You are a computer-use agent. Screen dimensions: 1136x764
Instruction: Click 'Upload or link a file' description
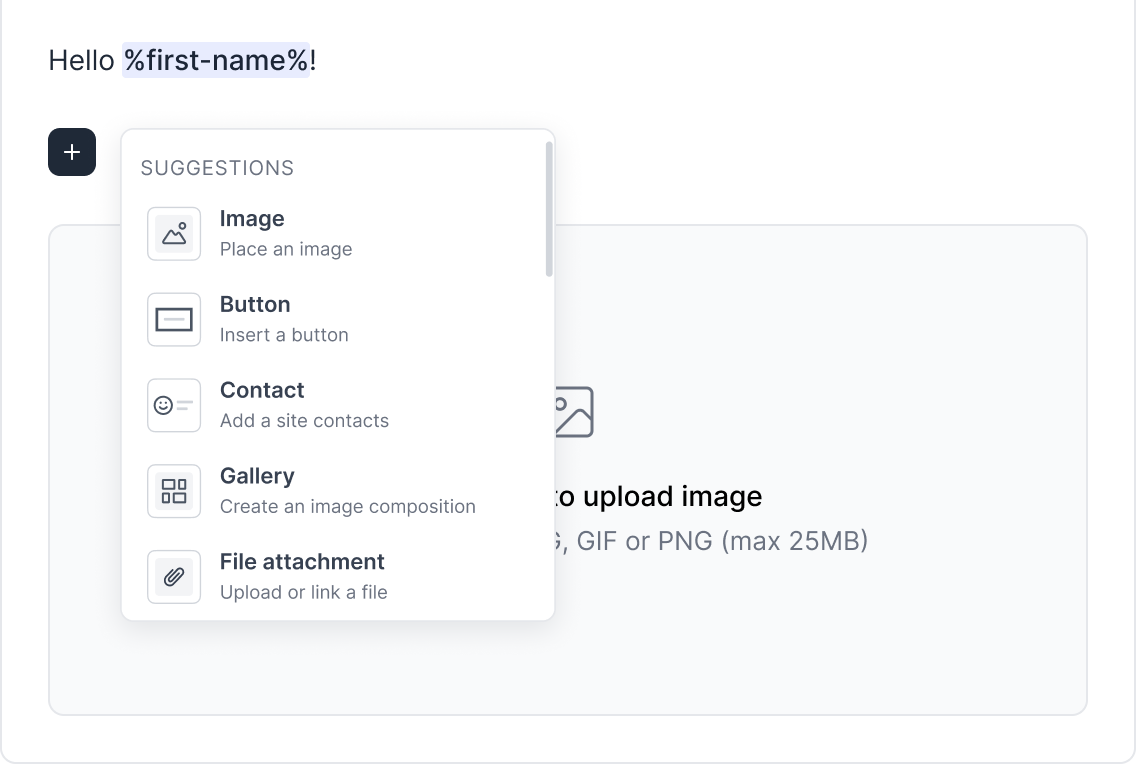click(304, 592)
